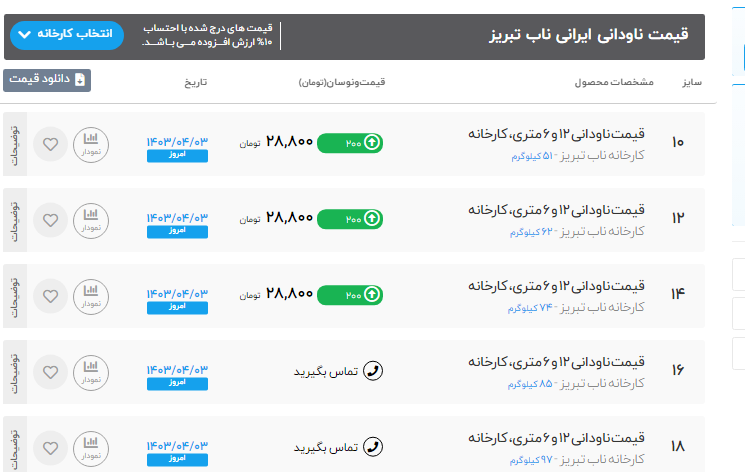Click the دانلود قیمت download button

pyautogui.click(x=47, y=80)
